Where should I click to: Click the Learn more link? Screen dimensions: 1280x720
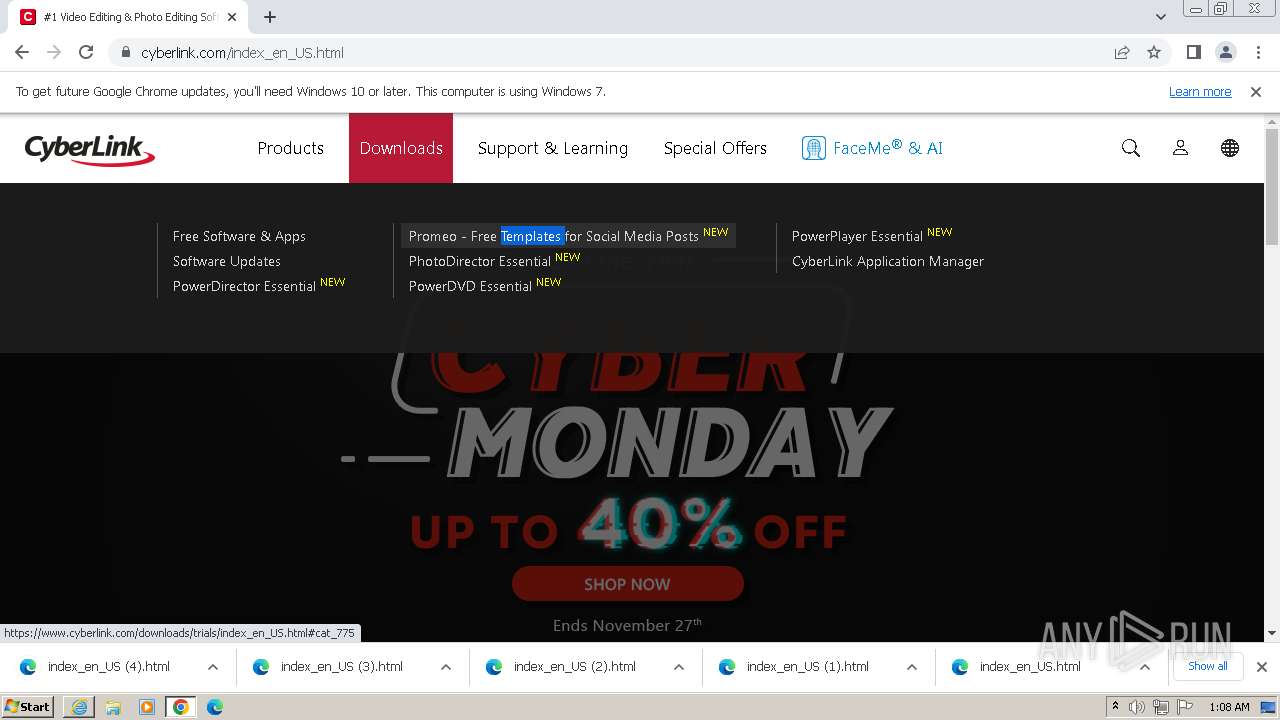pos(1200,91)
